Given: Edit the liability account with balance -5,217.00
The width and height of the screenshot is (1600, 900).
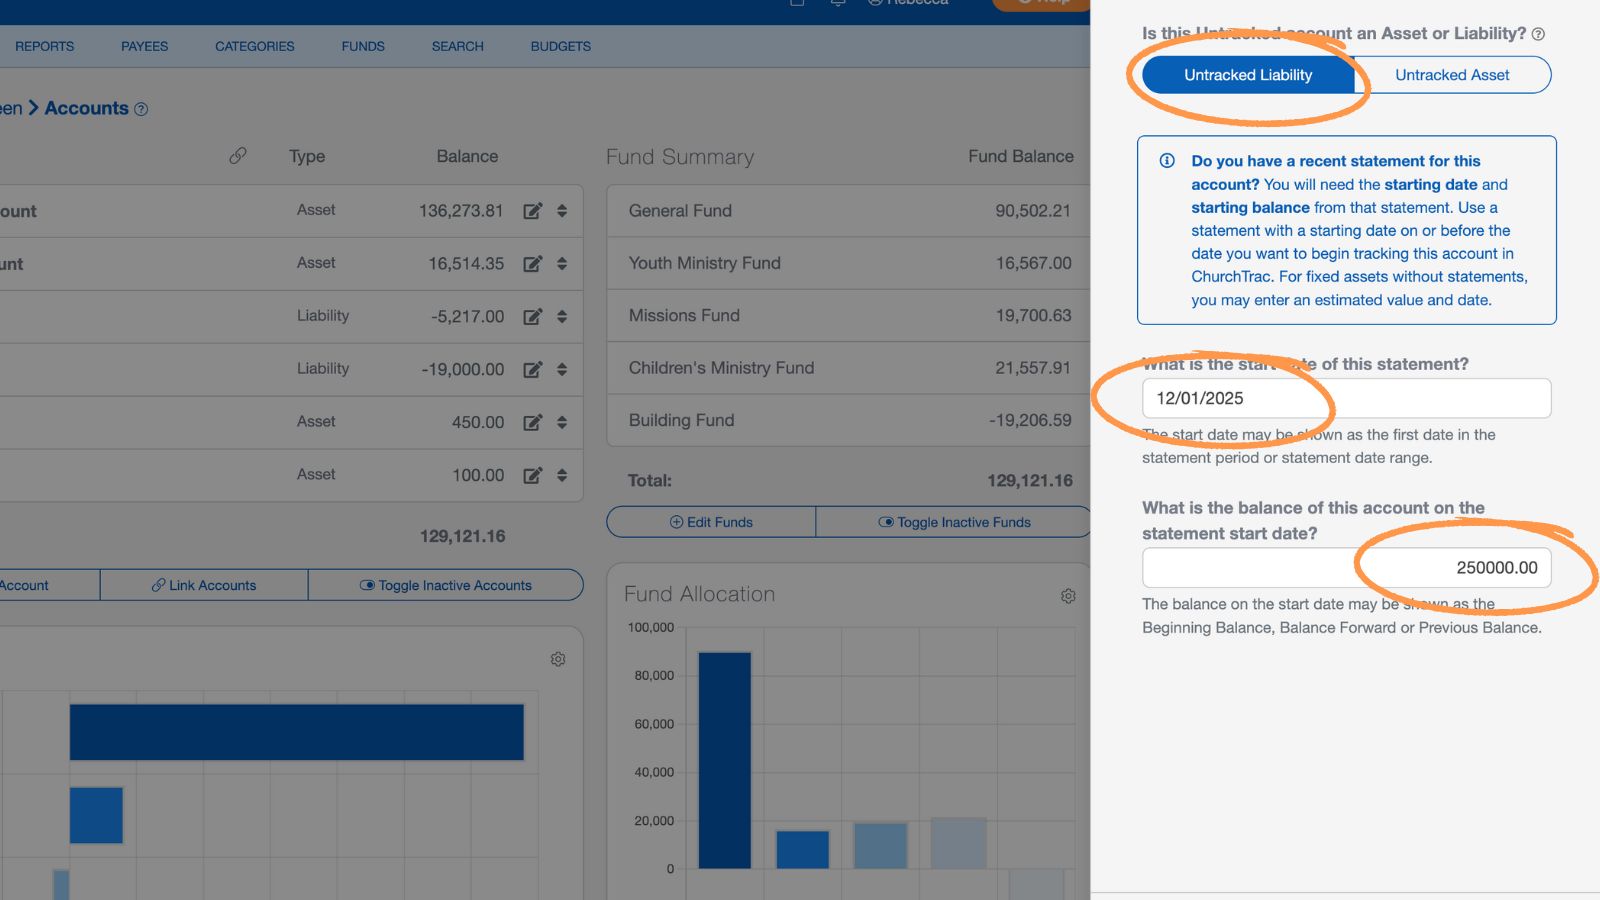Looking at the screenshot, I should (533, 317).
